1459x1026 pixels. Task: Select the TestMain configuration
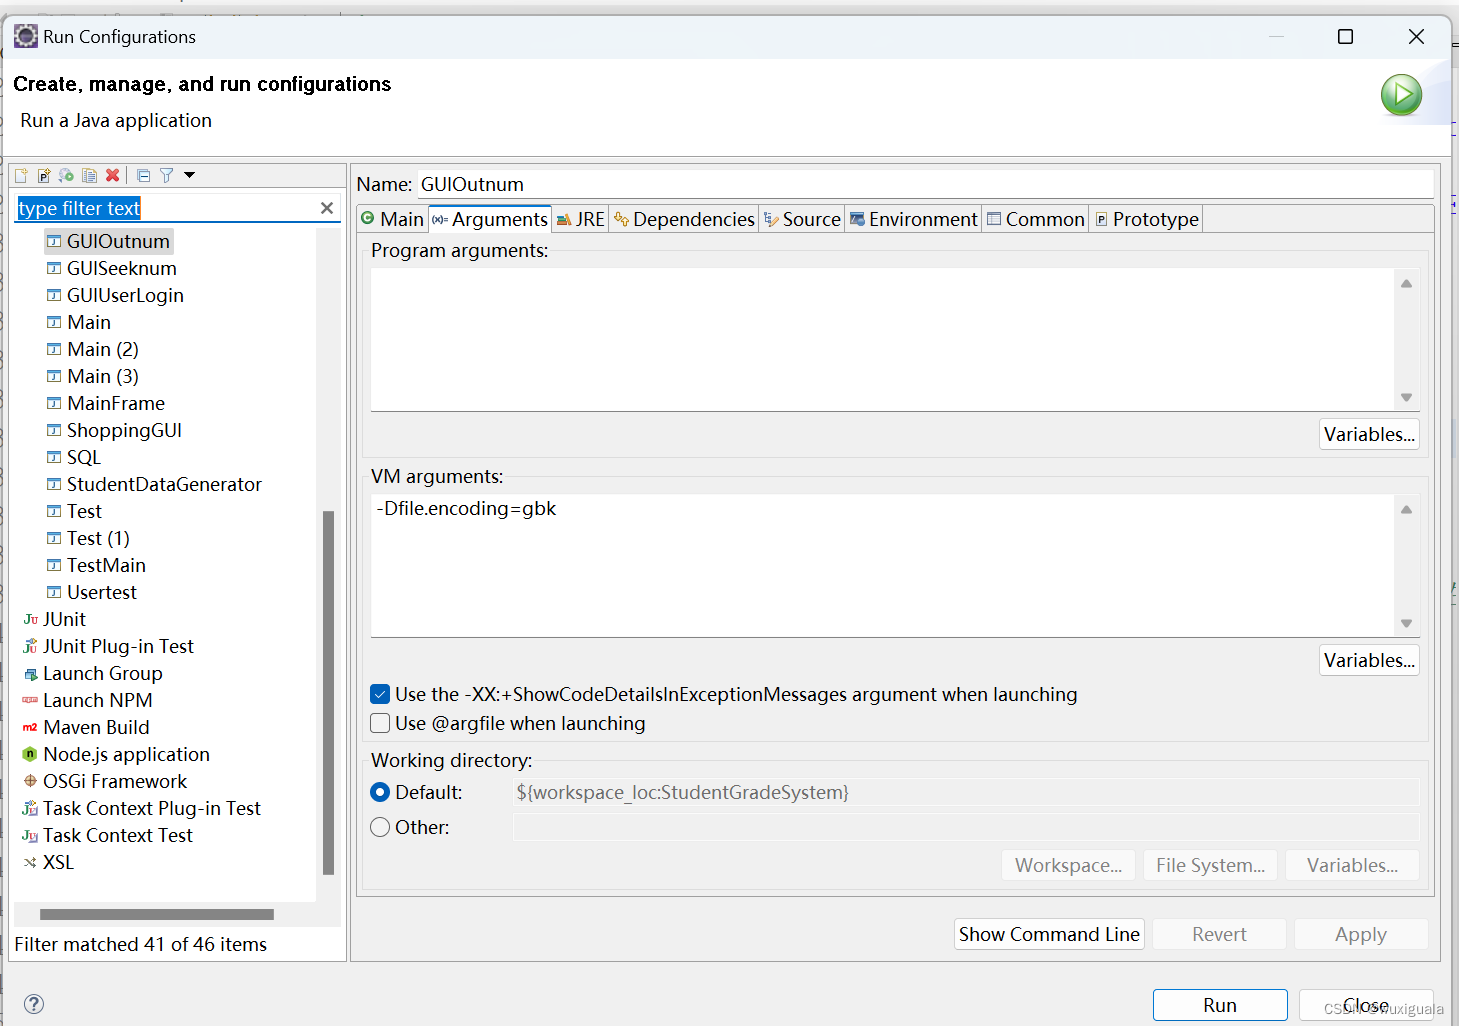pos(96,565)
